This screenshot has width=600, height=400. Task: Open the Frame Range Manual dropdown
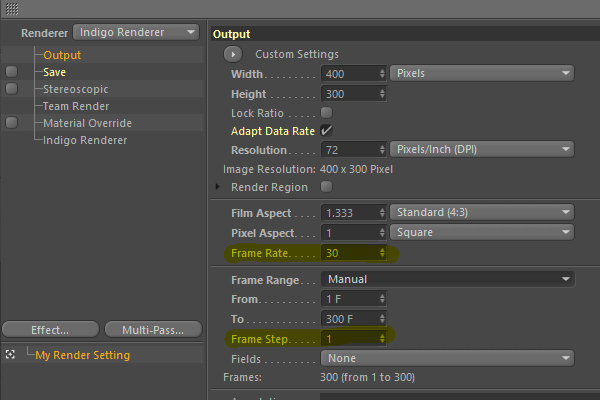click(447, 279)
